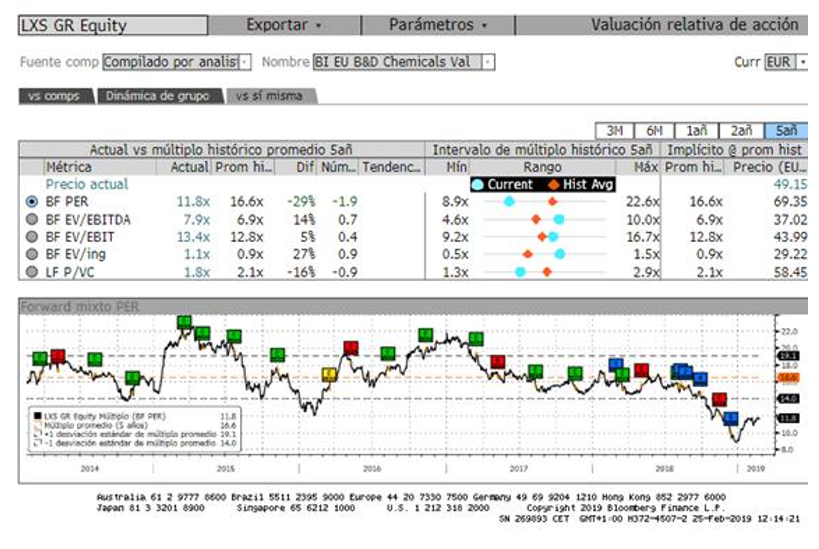The height and width of the screenshot is (549, 819).
Task: Click the 19.1 upper deviation axis label
Action: (x=788, y=356)
